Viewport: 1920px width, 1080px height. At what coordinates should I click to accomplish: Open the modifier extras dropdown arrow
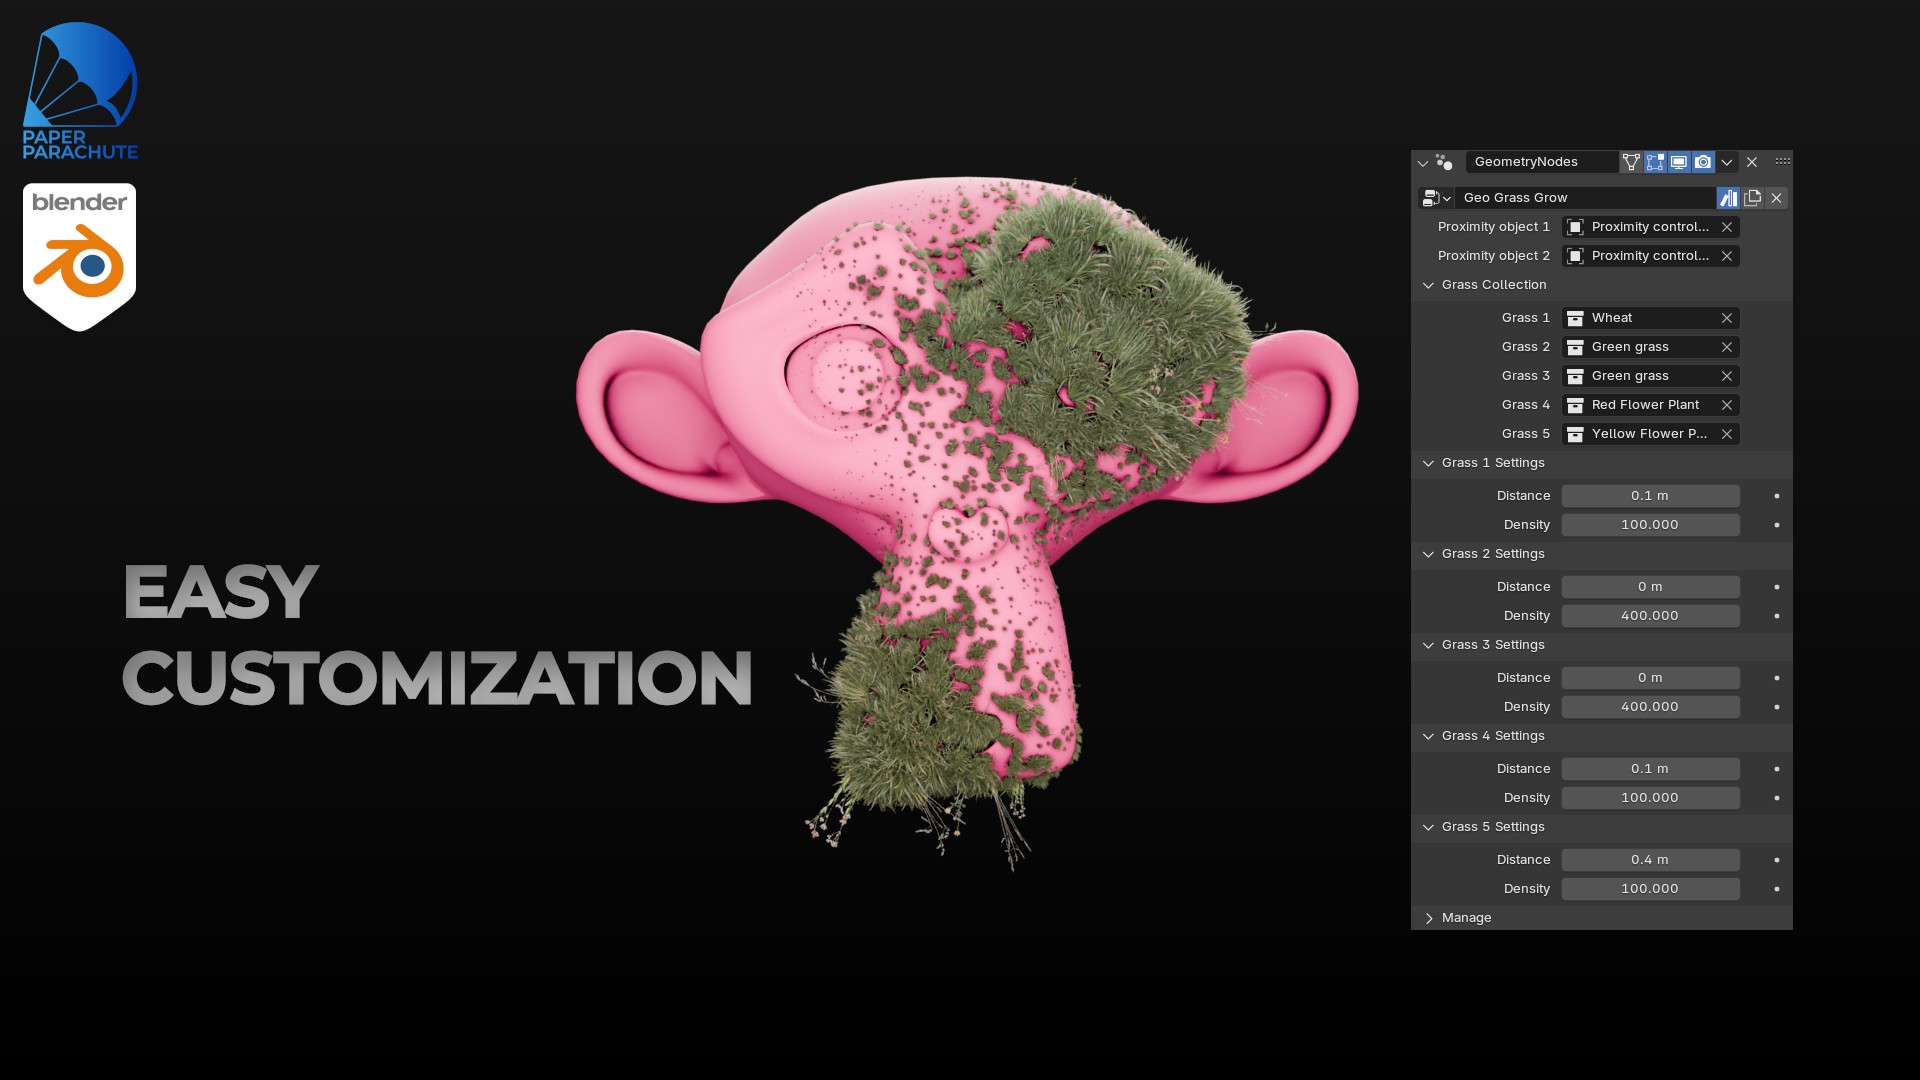(1727, 162)
